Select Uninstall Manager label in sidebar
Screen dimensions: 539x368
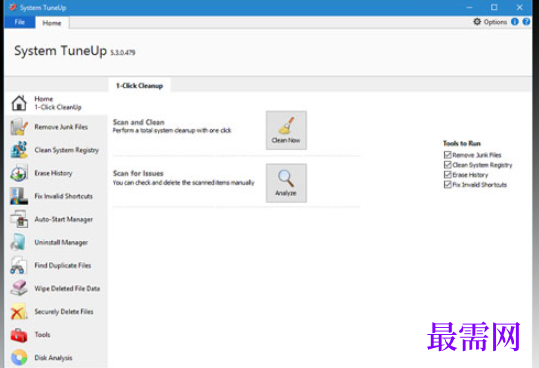tap(61, 242)
